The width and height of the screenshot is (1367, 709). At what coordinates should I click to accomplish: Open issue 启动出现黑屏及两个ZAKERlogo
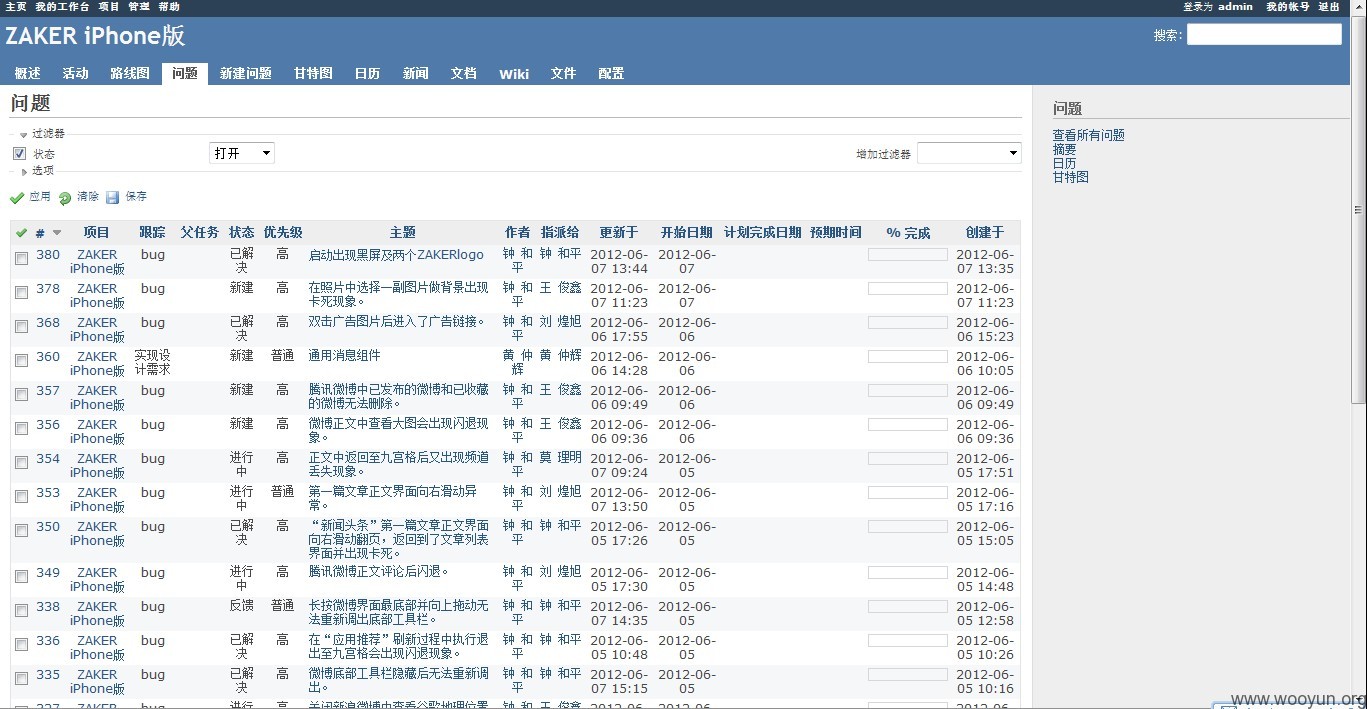pyautogui.click(x=396, y=255)
